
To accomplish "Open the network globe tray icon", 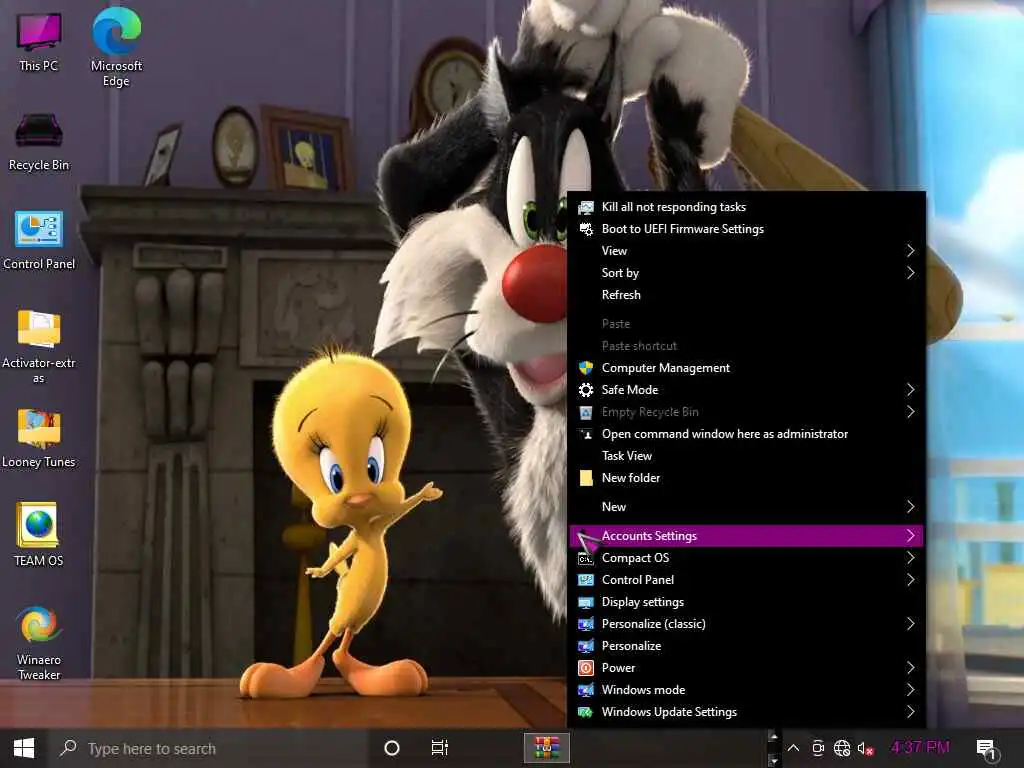I will pos(842,748).
